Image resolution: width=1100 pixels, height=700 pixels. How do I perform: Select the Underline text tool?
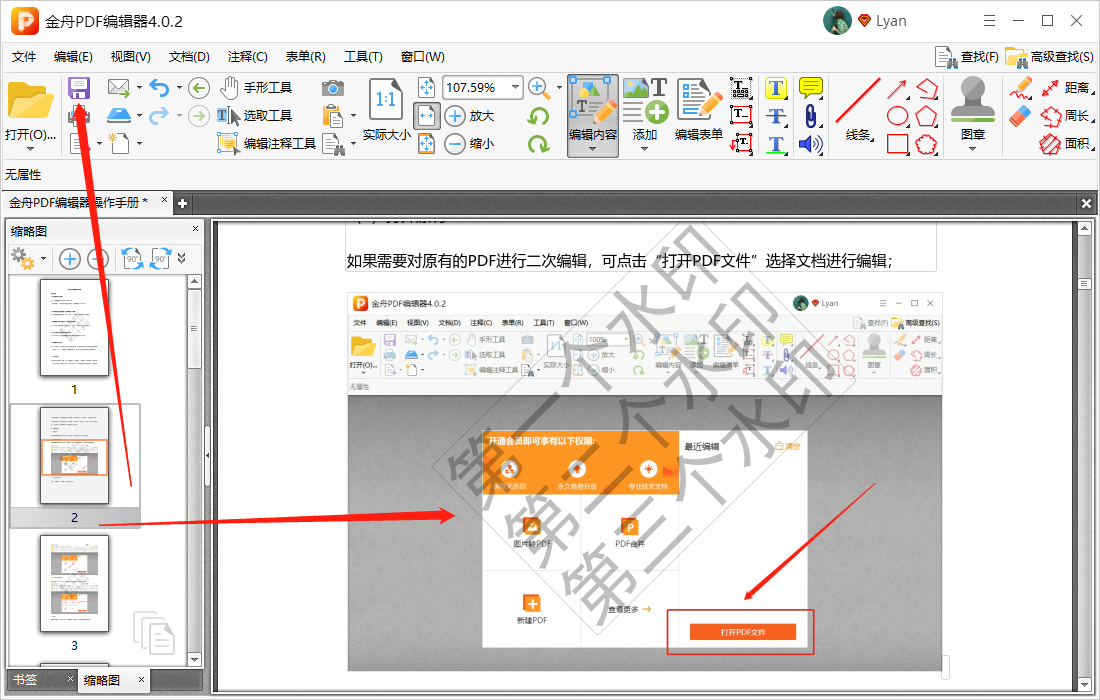tap(775, 144)
